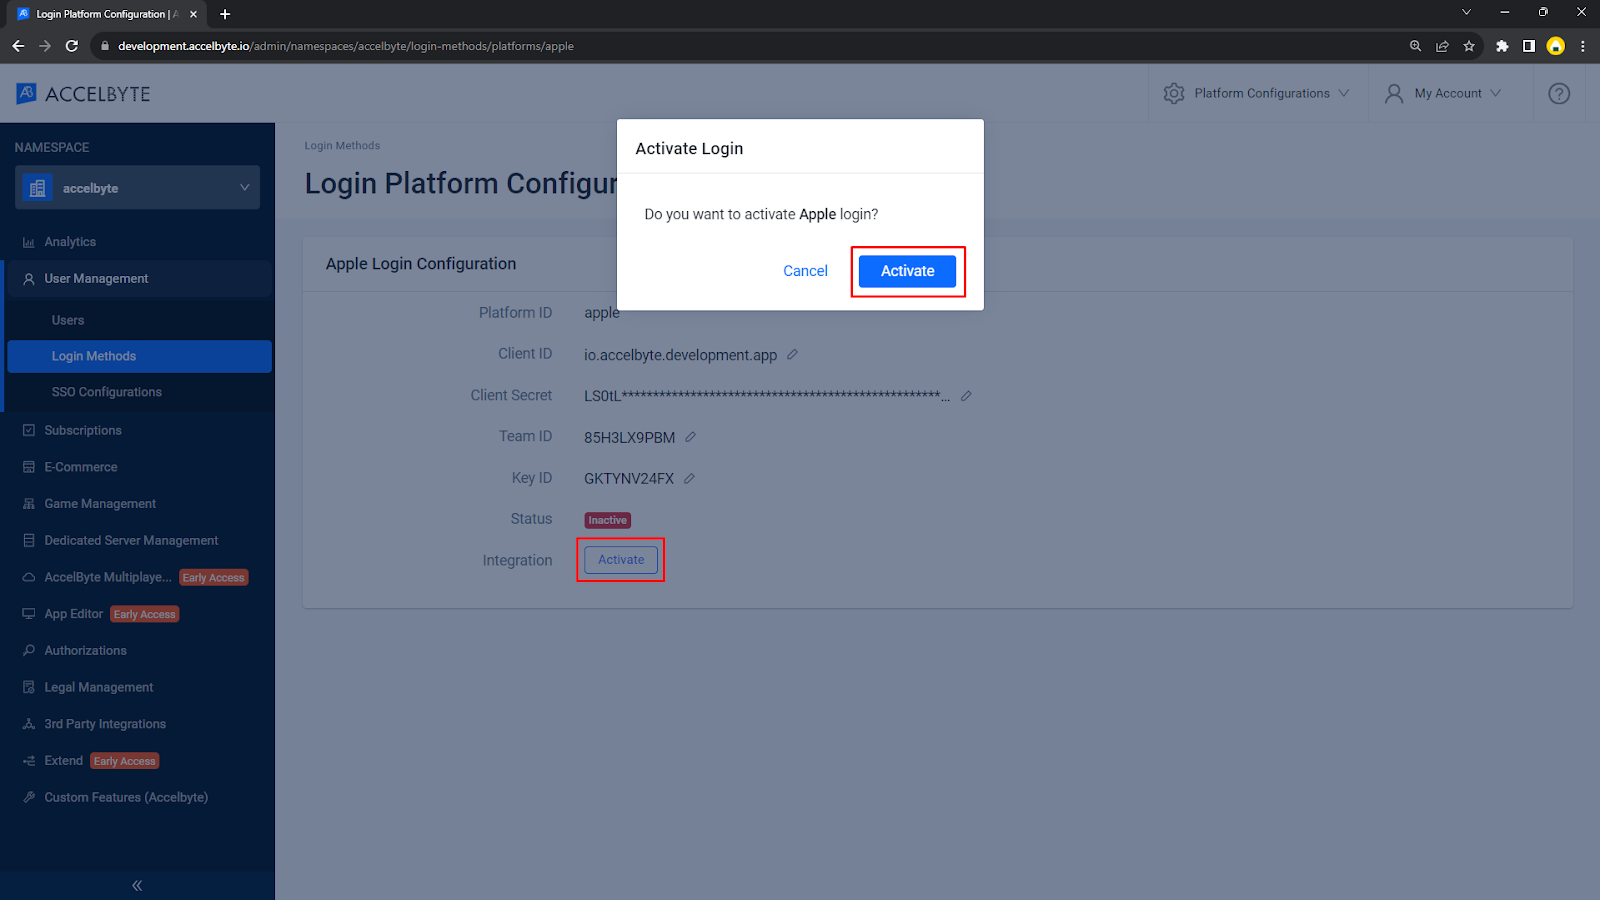Open the browser profile avatar
This screenshot has width=1600, height=900.
click(1556, 46)
